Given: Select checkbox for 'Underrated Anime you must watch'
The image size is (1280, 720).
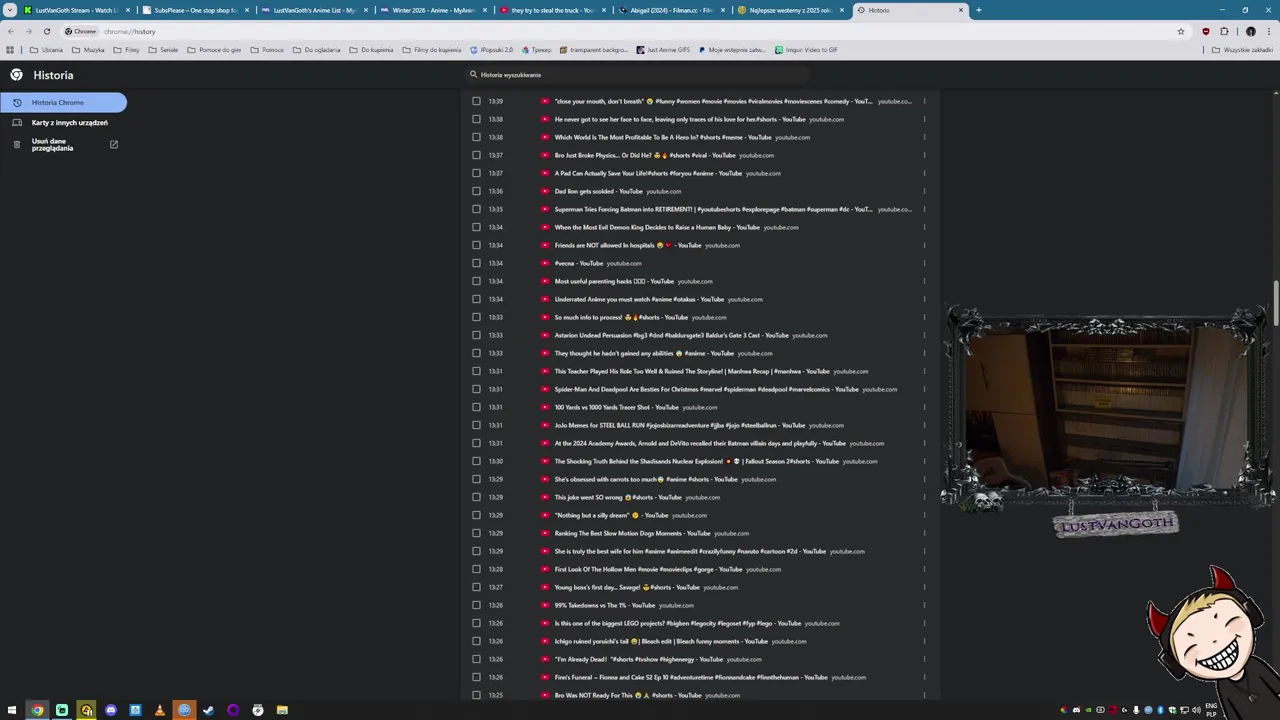Looking at the screenshot, I should pos(476,299).
